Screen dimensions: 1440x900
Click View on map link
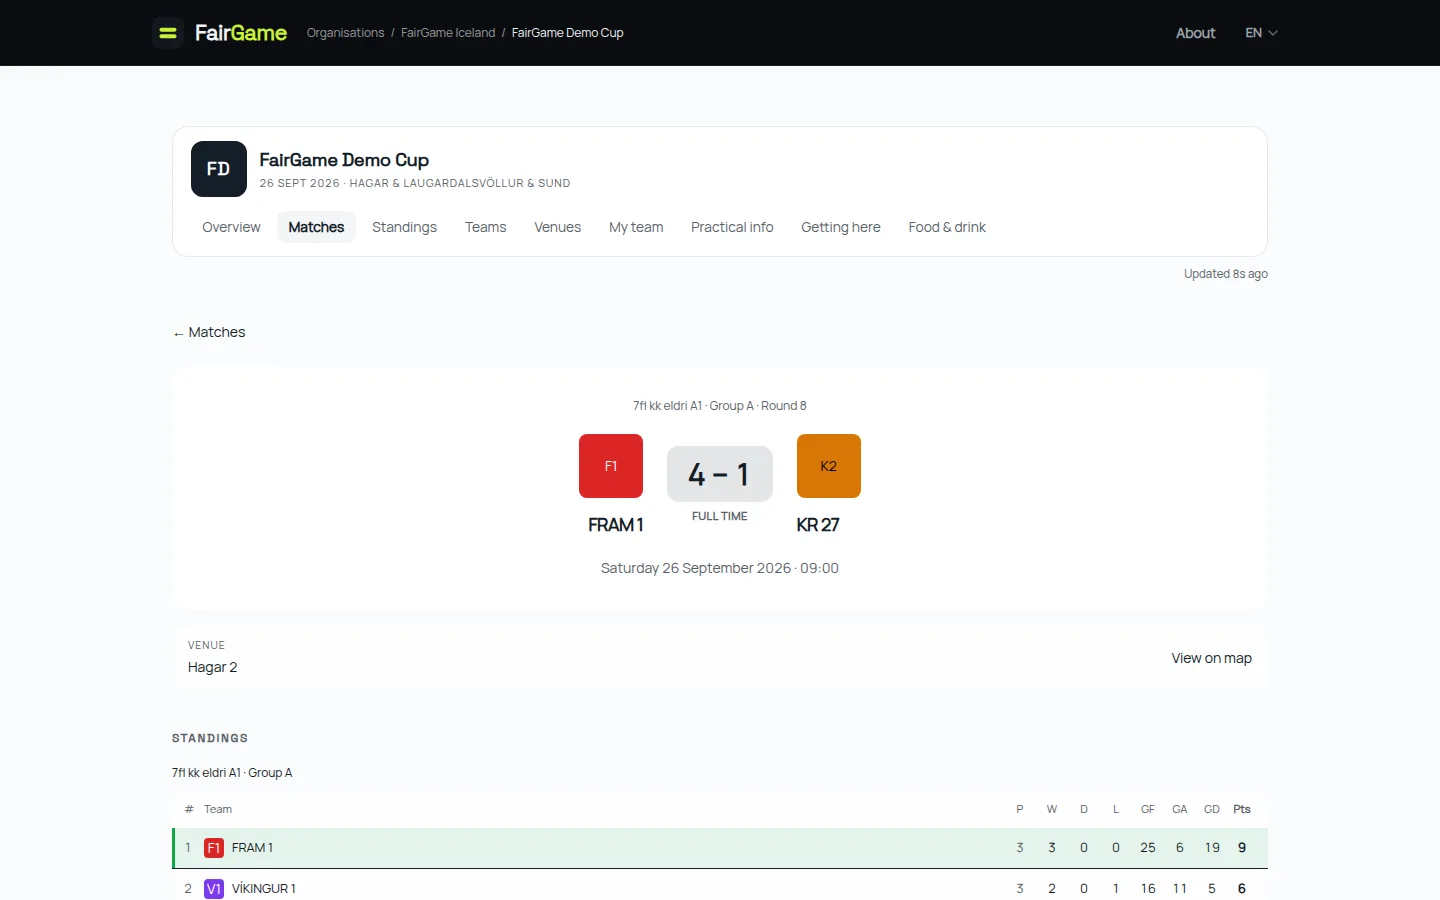[x=1212, y=658]
